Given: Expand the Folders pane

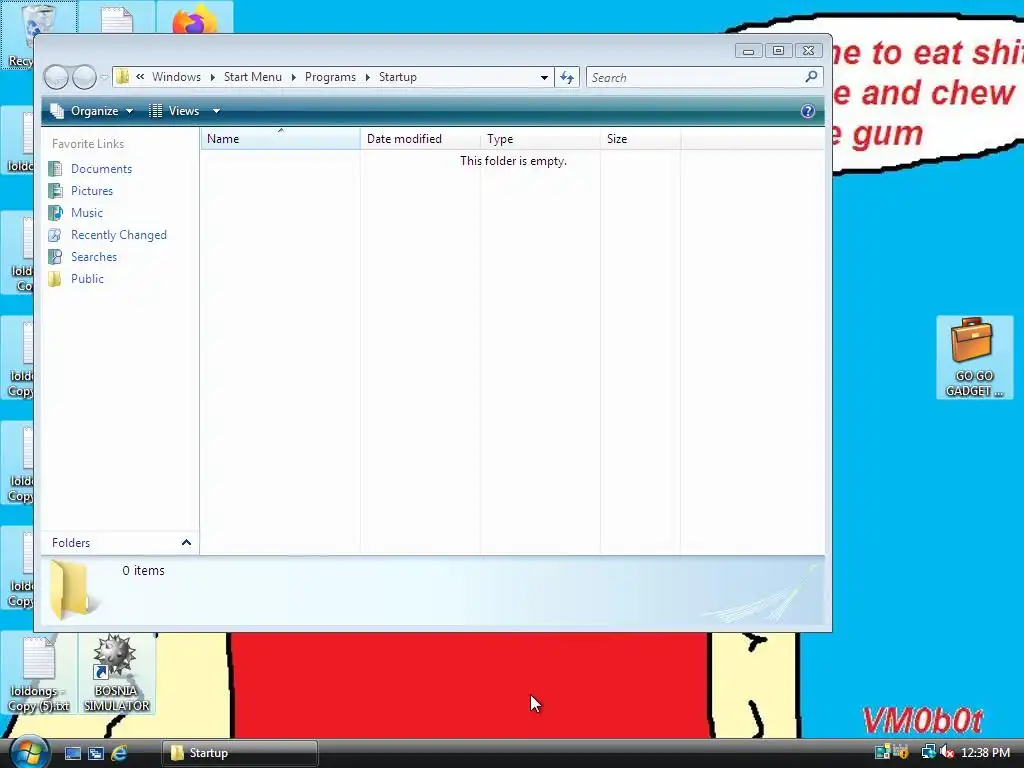Looking at the screenshot, I should (120, 543).
